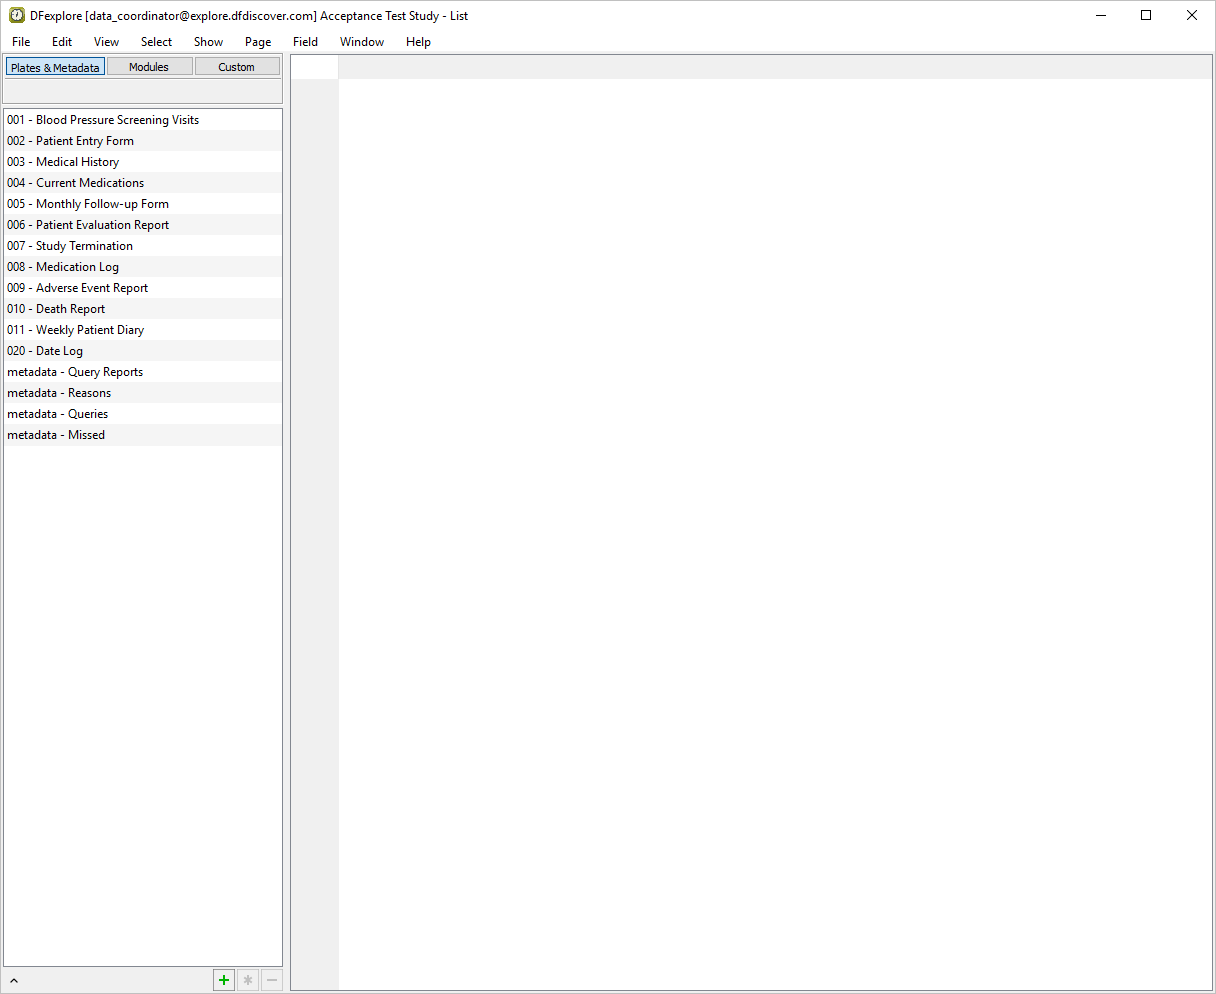The height and width of the screenshot is (994, 1216).
Task: Open the File menu
Action: [21, 42]
